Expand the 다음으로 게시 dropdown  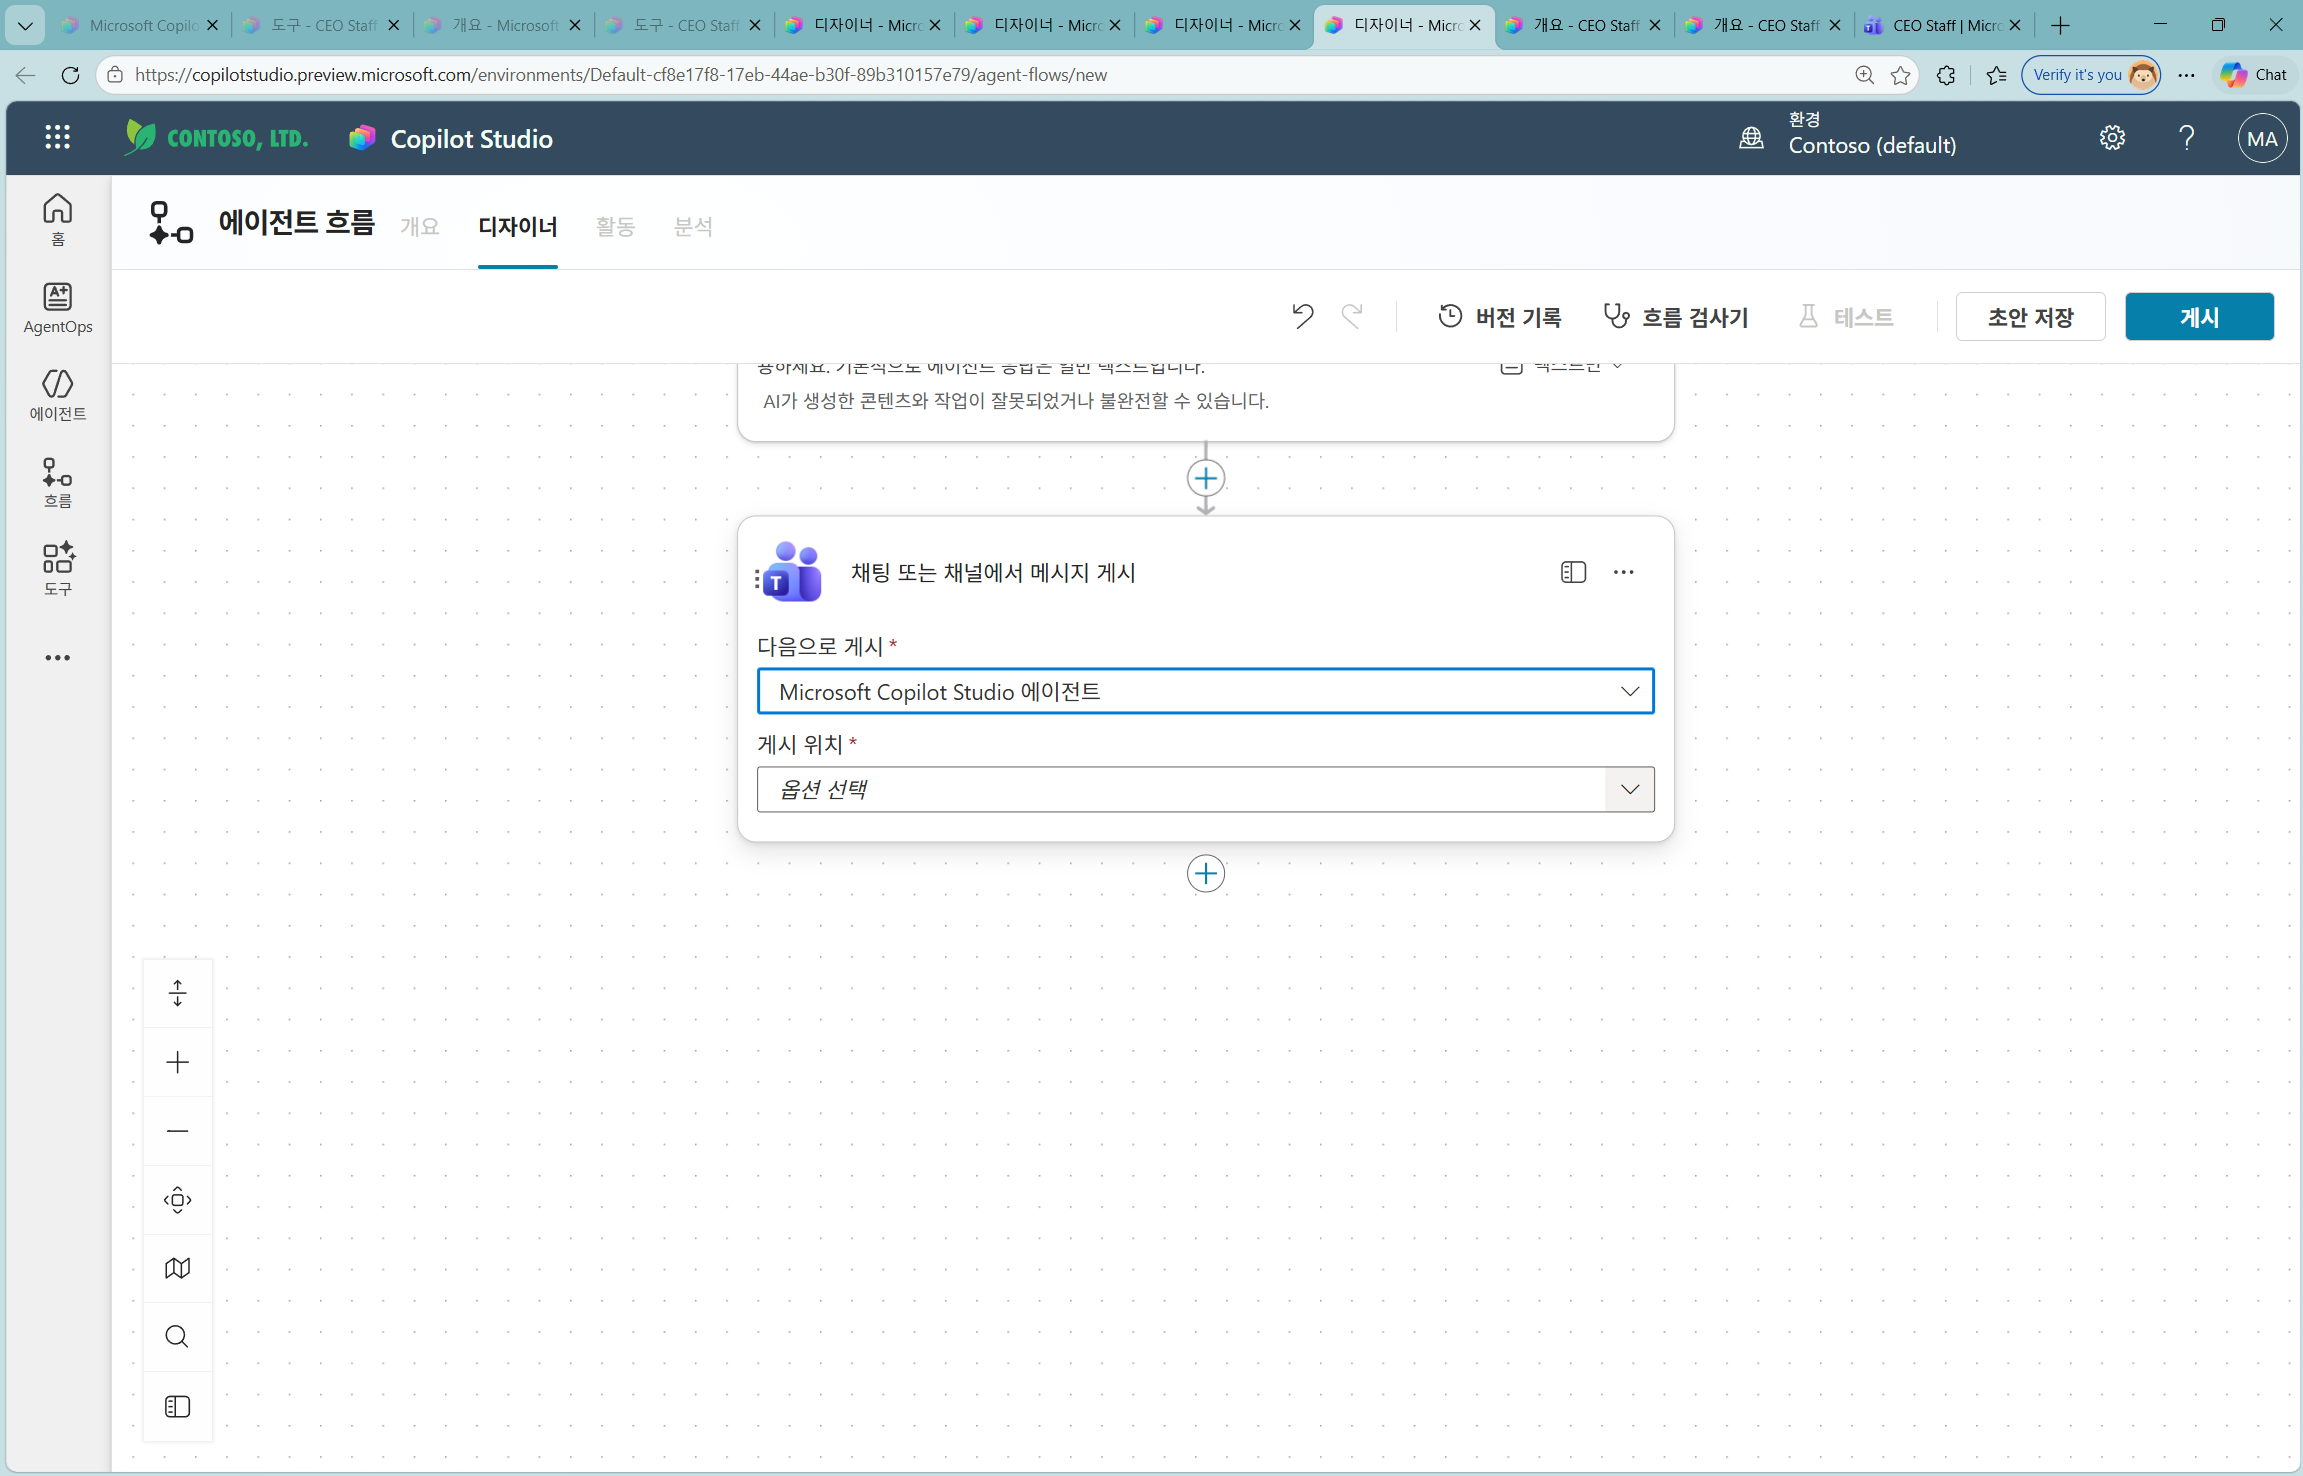[x=1205, y=691]
